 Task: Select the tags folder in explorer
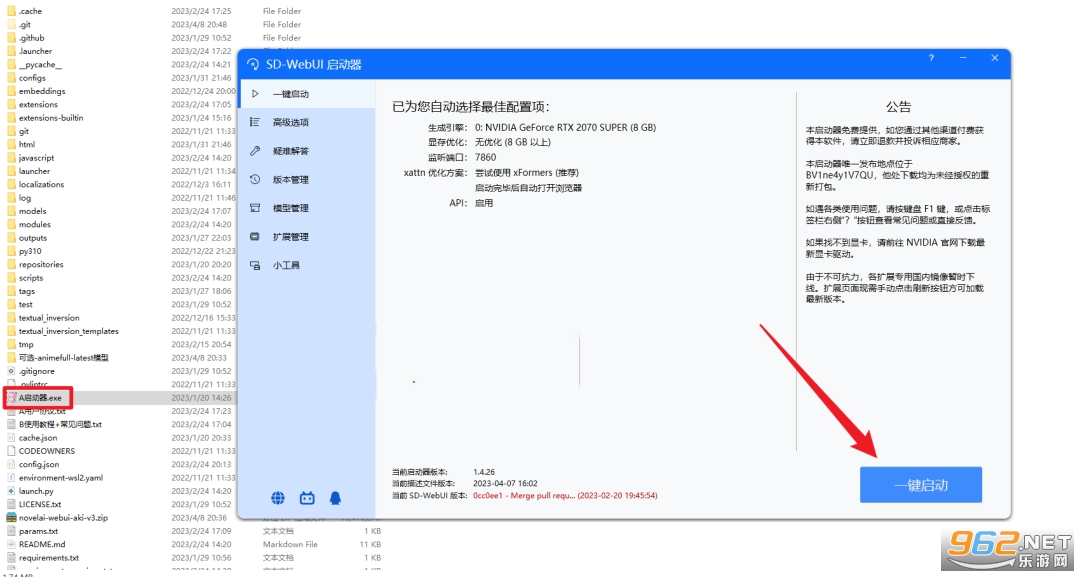pos(27,291)
